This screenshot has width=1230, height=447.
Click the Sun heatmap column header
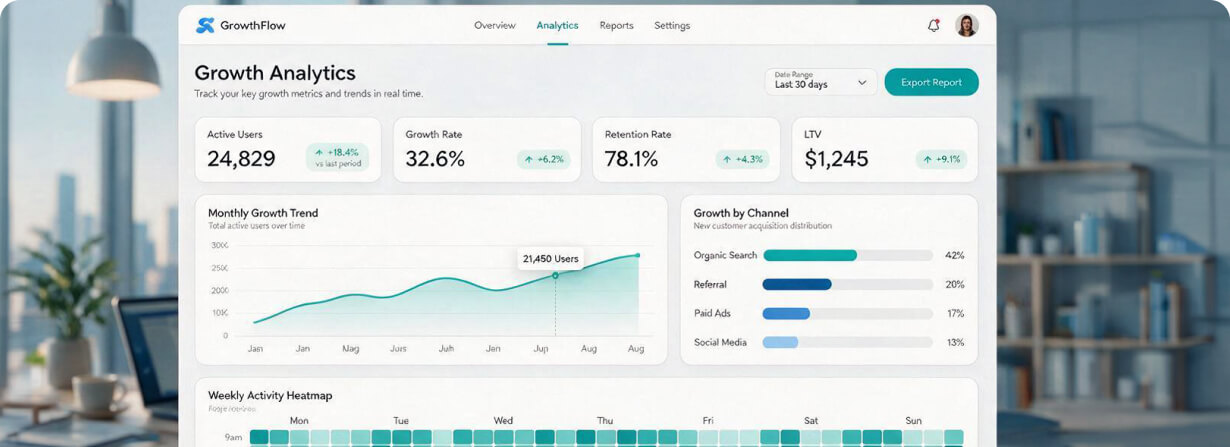pyautogui.click(x=913, y=421)
